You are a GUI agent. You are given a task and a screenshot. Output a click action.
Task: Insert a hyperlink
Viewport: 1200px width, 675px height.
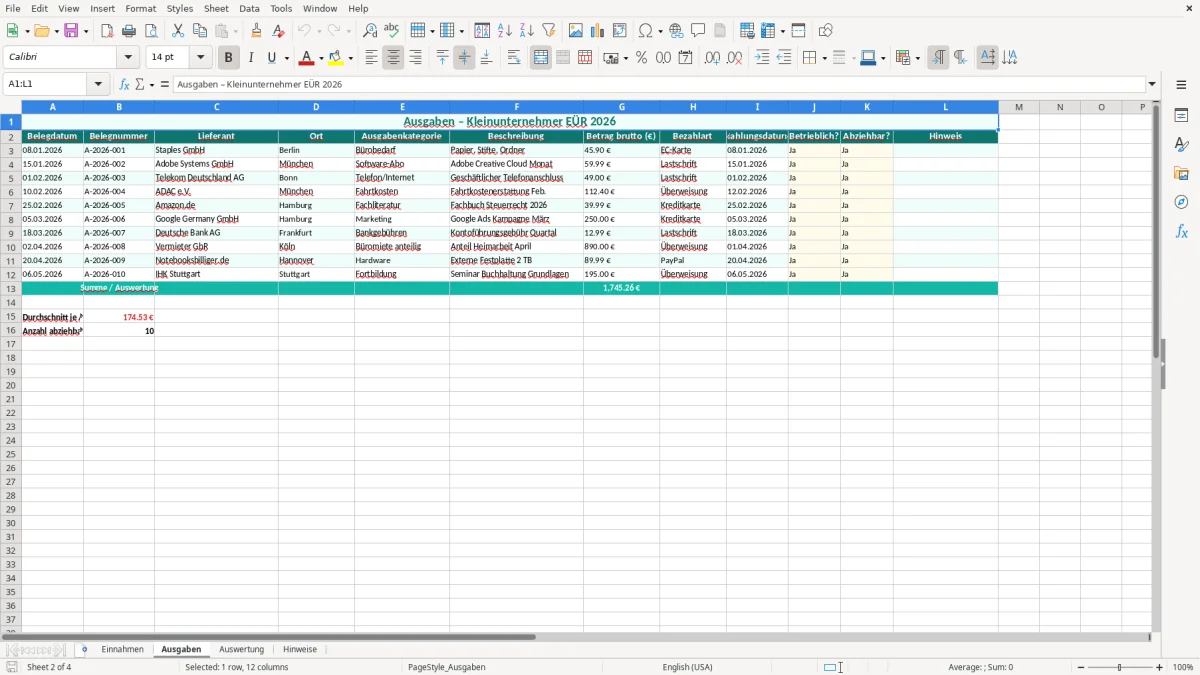(676, 31)
